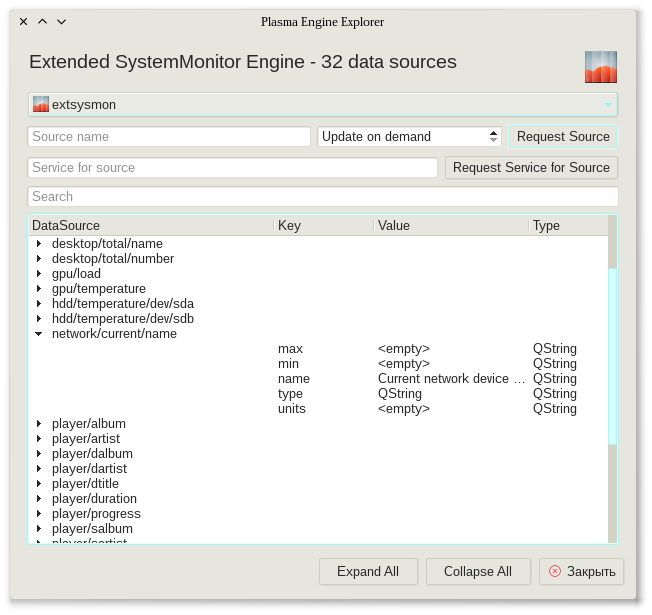The height and width of the screenshot is (615, 652).
Task: Click the Collapse All button
Action: 478,571
